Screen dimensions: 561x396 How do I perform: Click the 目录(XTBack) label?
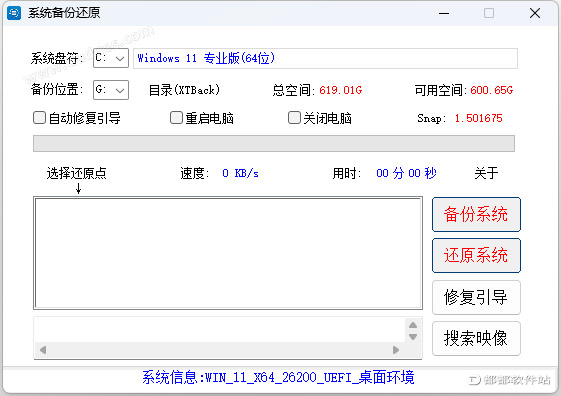[184, 90]
